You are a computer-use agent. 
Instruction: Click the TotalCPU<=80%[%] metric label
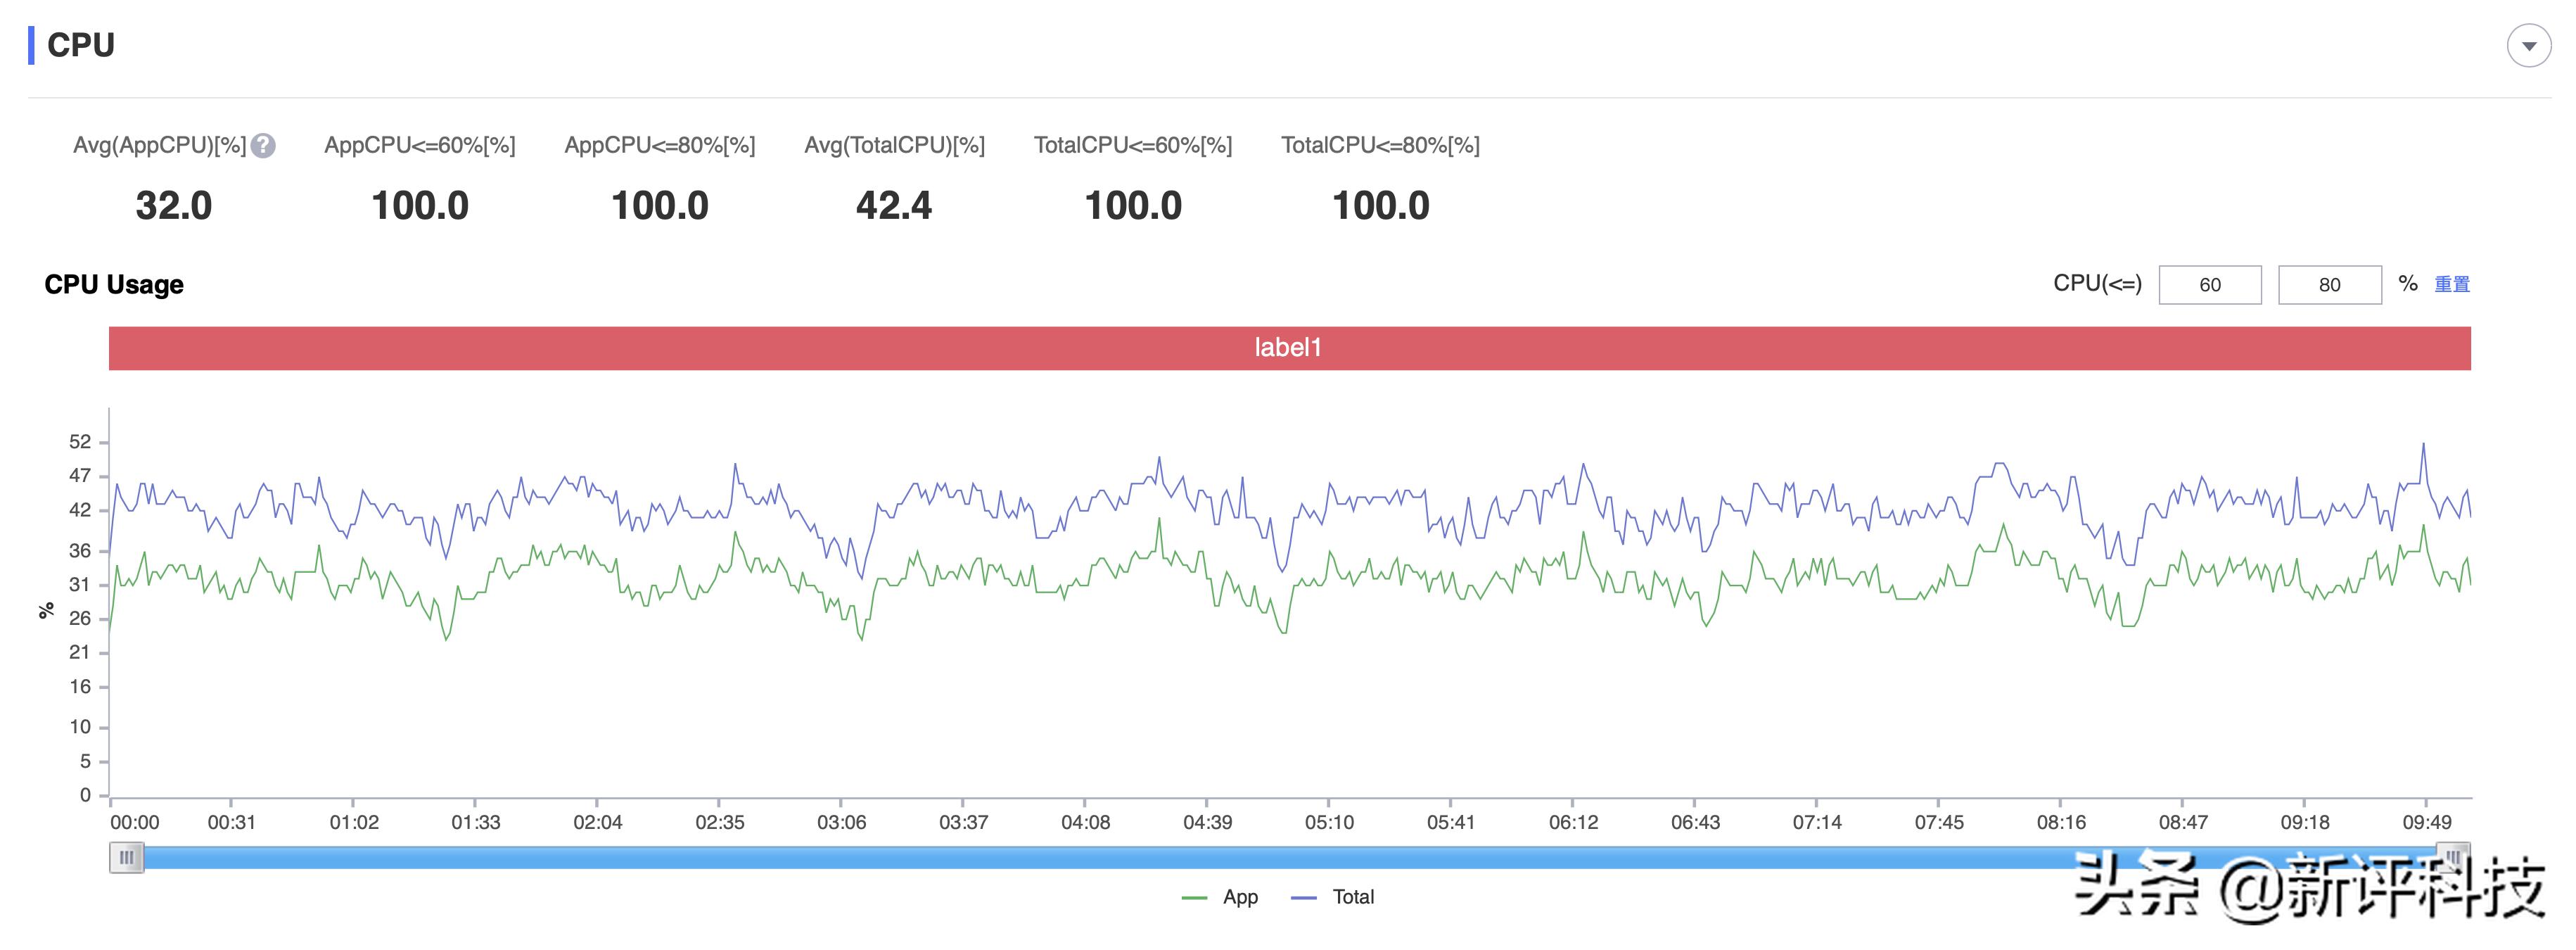(x=1380, y=145)
